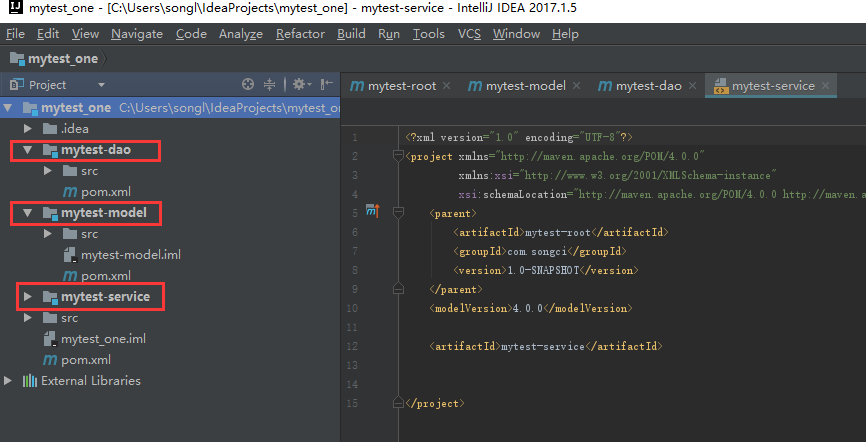Click the mytest-model.iml file icon
The height and width of the screenshot is (442, 866).
70,255
